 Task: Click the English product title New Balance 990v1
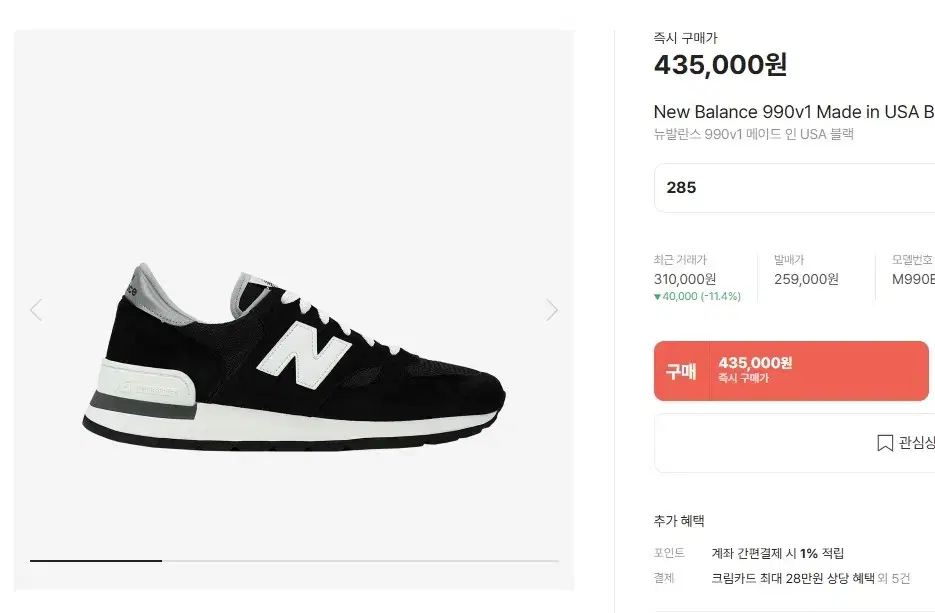coord(794,112)
